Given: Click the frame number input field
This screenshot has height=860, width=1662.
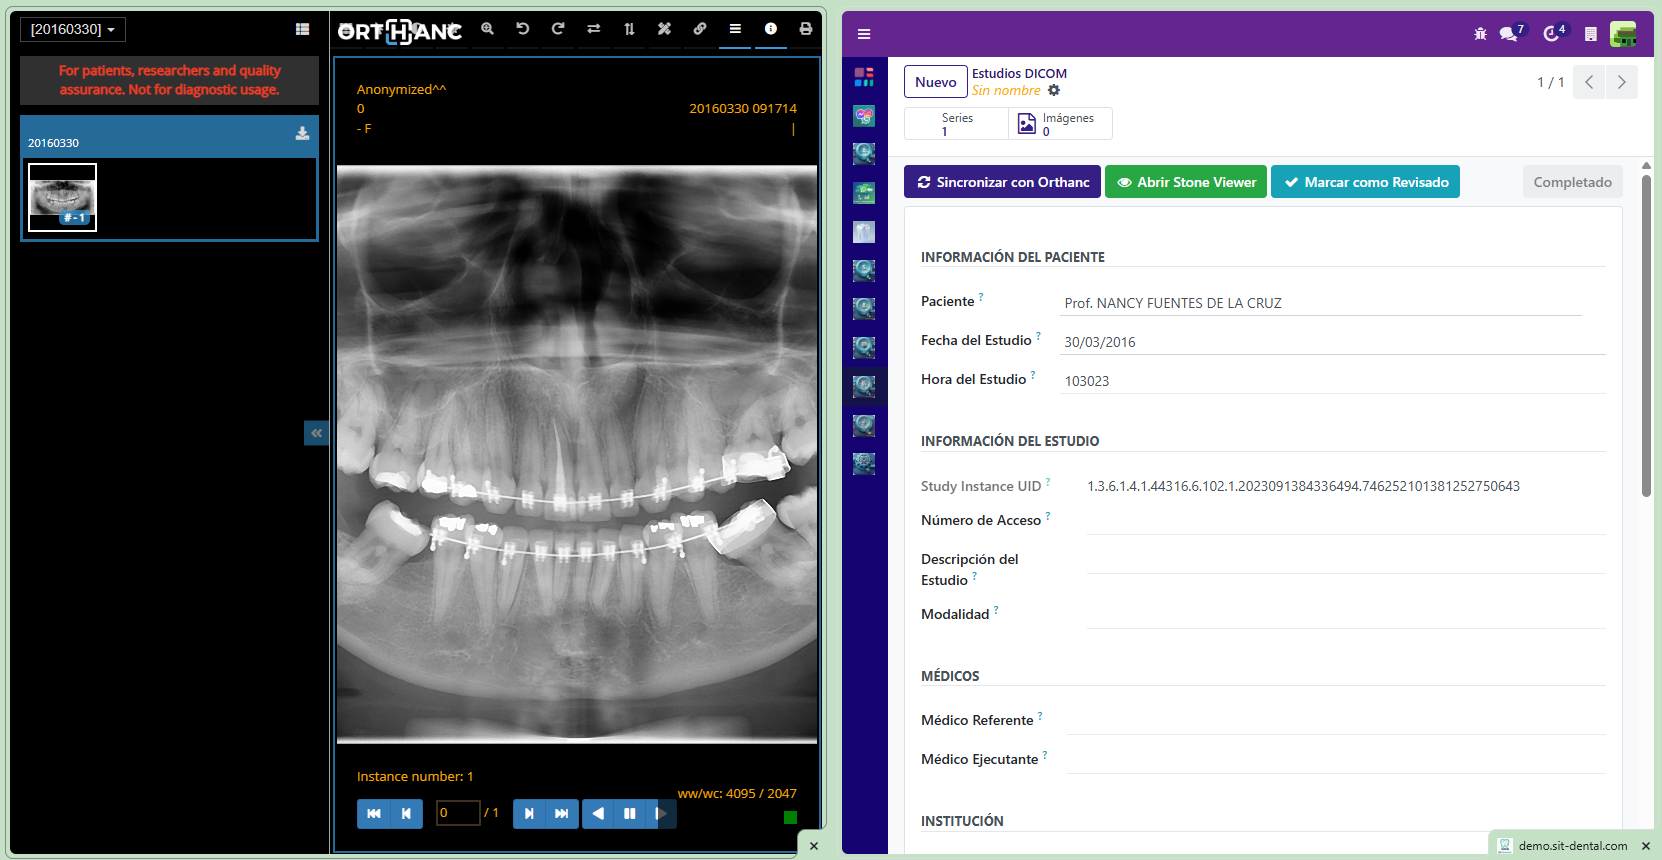Looking at the screenshot, I should pos(458,813).
